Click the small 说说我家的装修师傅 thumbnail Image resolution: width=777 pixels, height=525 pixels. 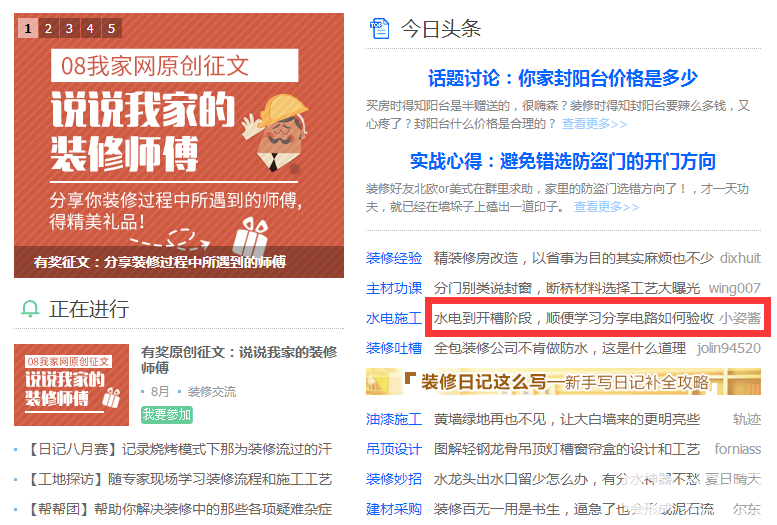[x=71, y=385]
